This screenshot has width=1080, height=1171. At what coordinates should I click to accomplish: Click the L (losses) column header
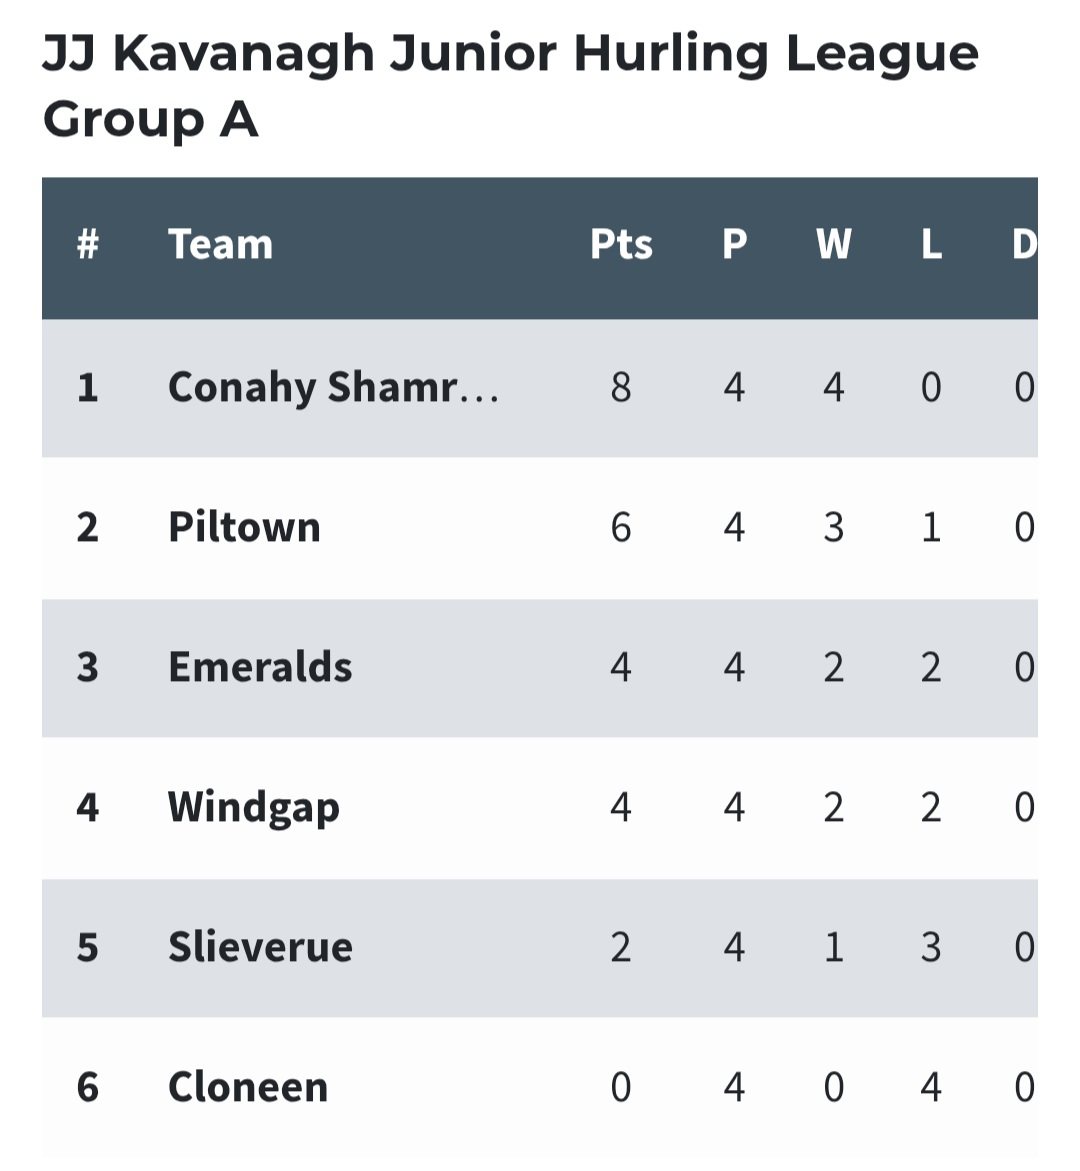click(931, 245)
